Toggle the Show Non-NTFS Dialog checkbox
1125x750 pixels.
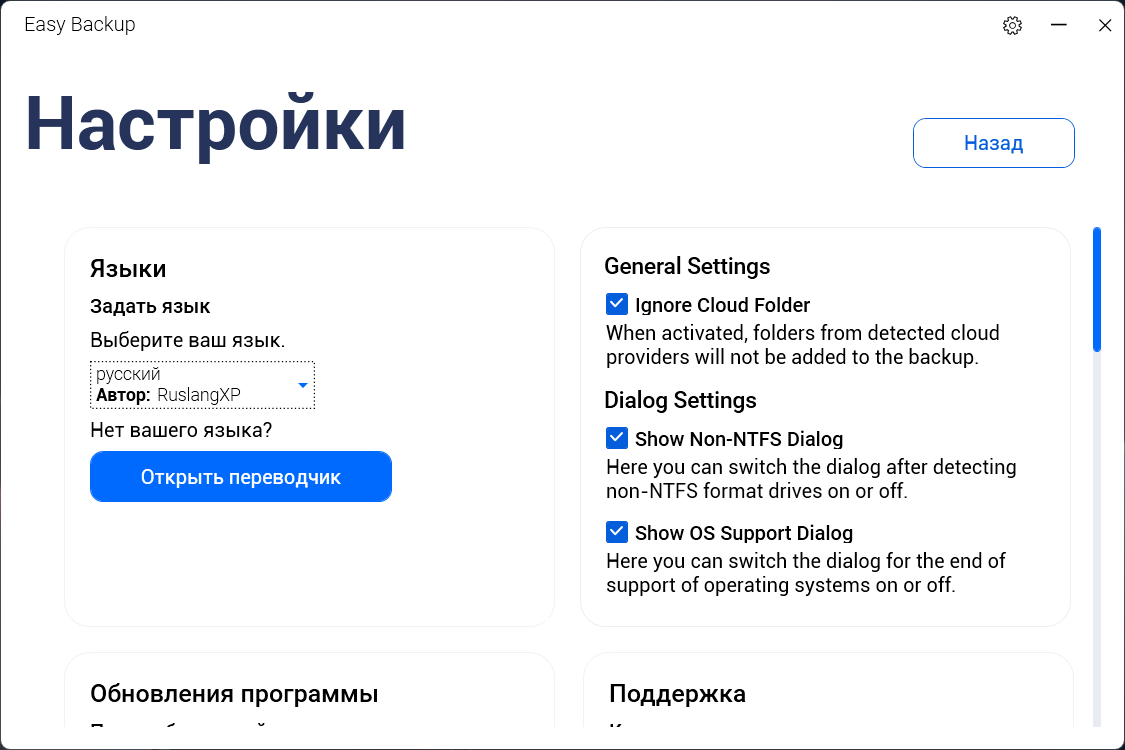(x=617, y=438)
